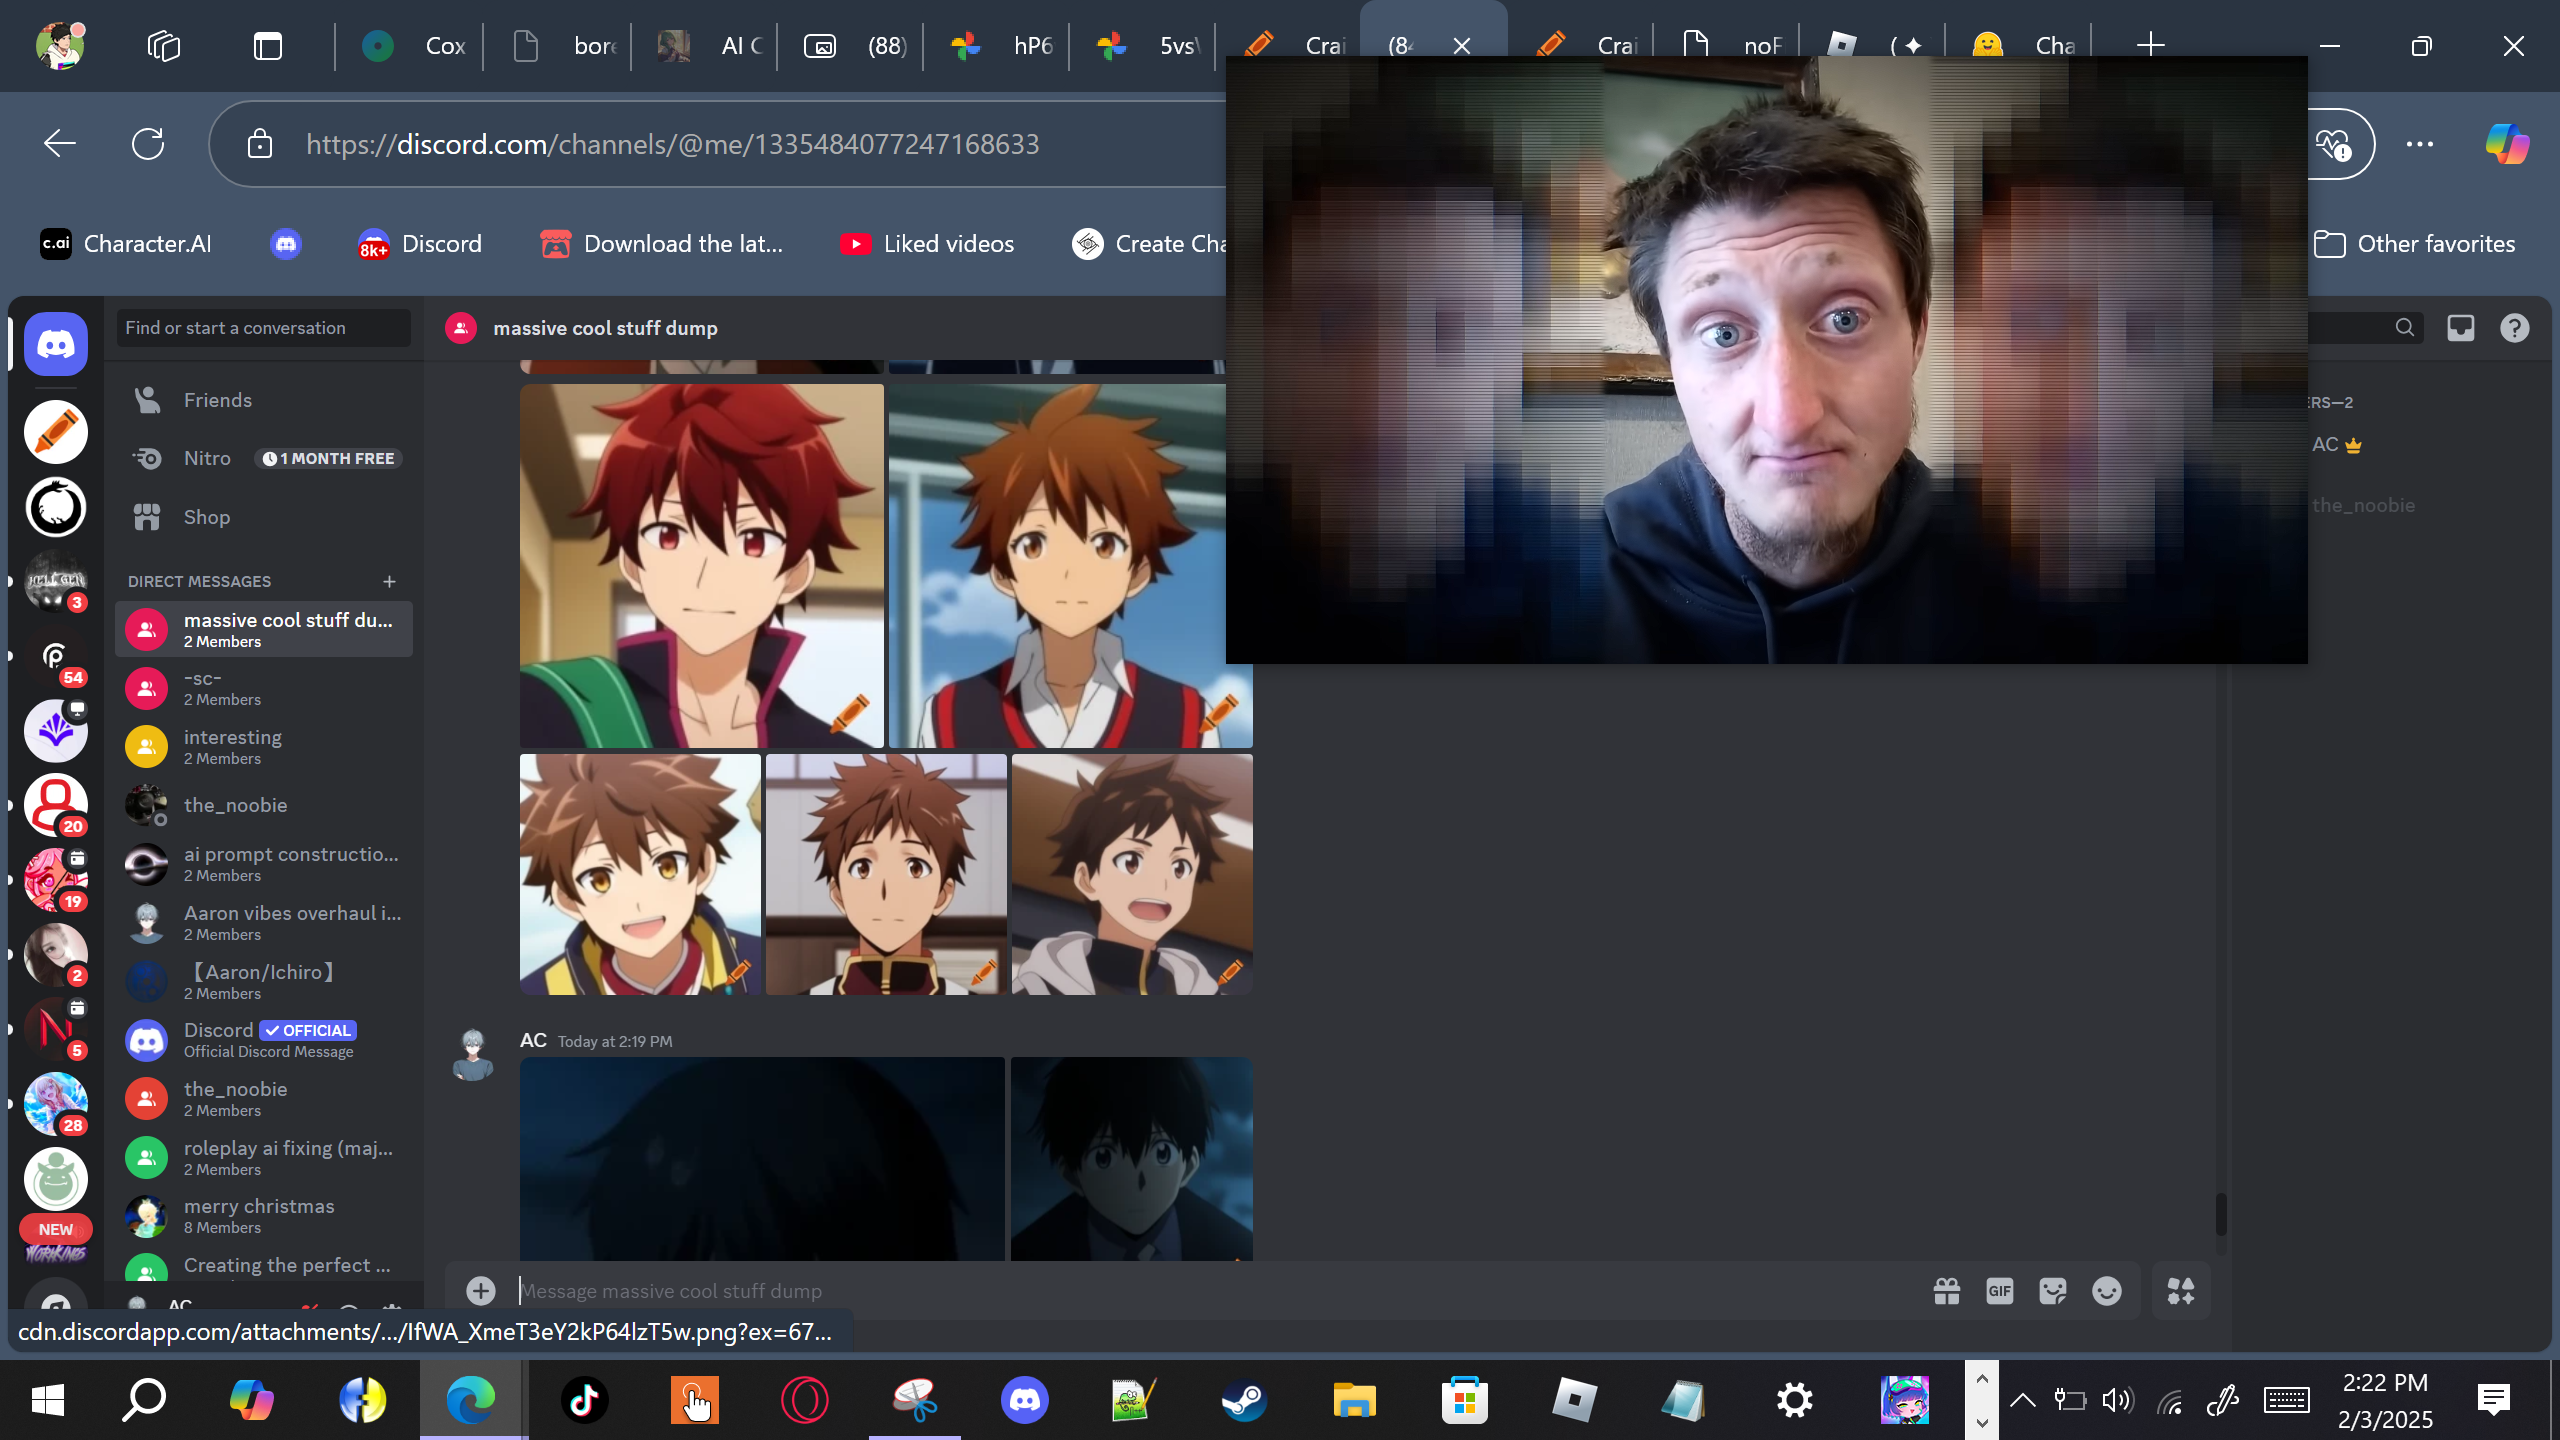Open Windows notification center

2494,1400
